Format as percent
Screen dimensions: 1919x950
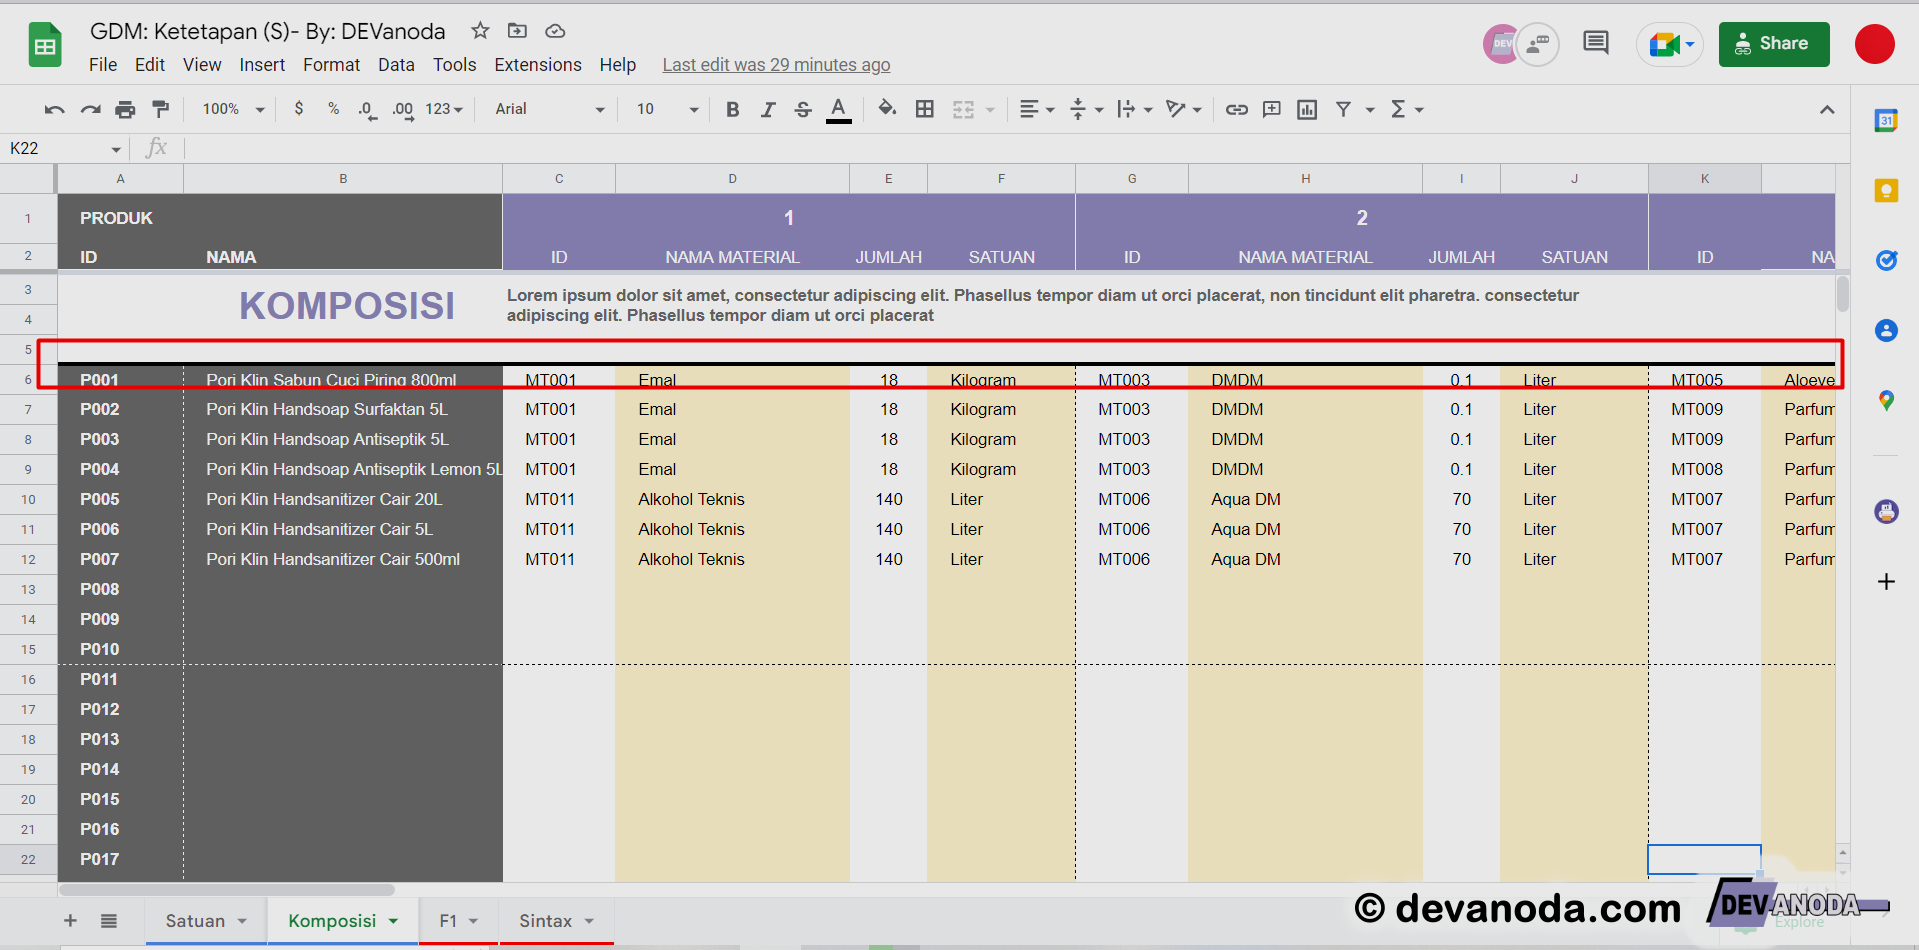tap(333, 109)
